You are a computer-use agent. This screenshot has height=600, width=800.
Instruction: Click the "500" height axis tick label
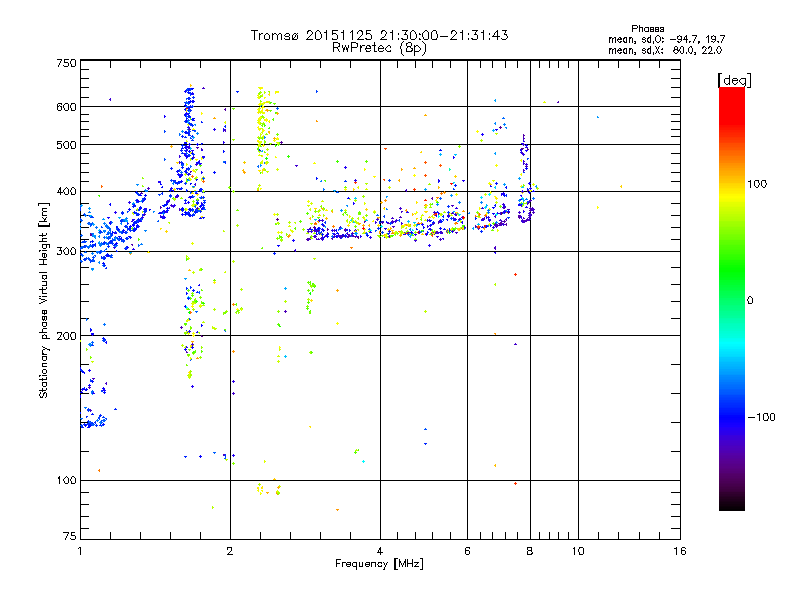point(66,145)
